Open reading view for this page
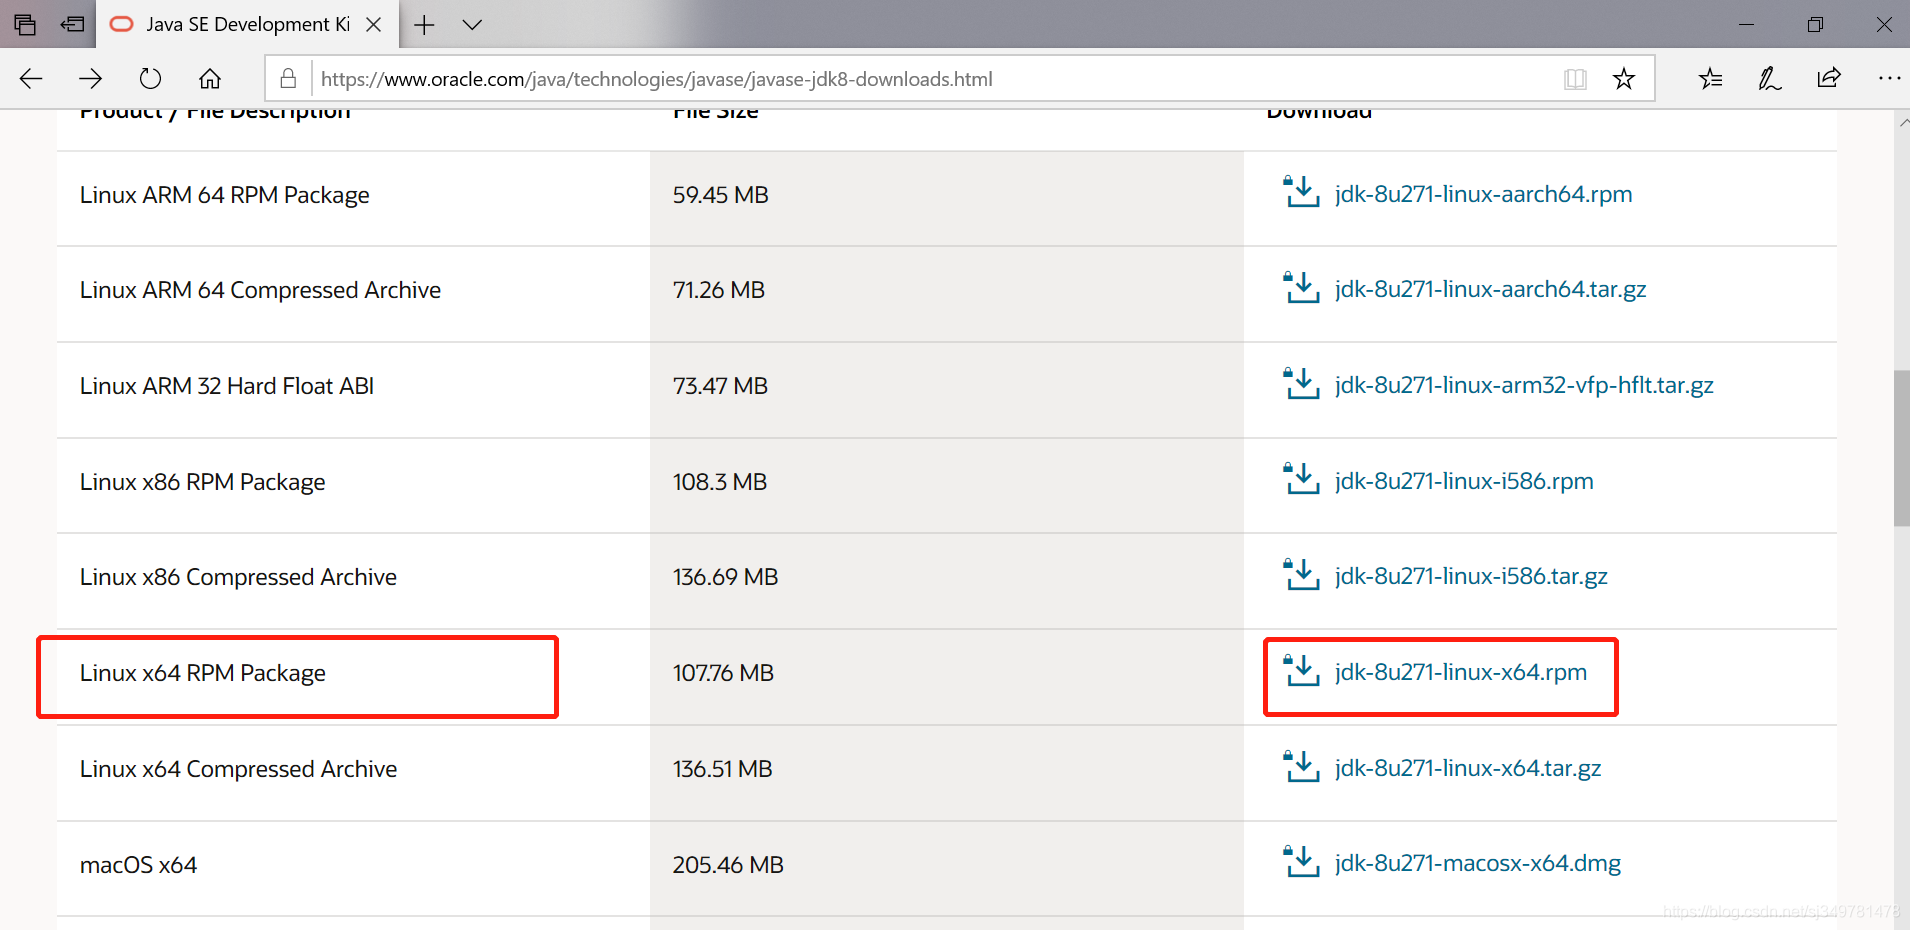The width and height of the screenshot is (1910, 930). 1575,78
